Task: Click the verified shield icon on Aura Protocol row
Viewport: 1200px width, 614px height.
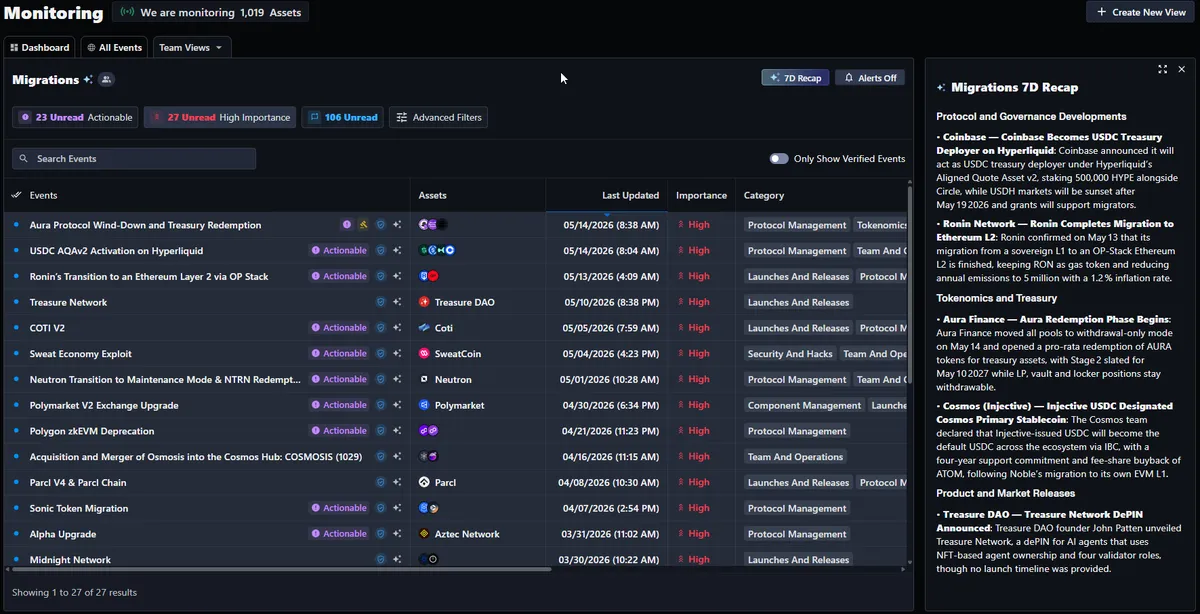Action: click(380, 225)
